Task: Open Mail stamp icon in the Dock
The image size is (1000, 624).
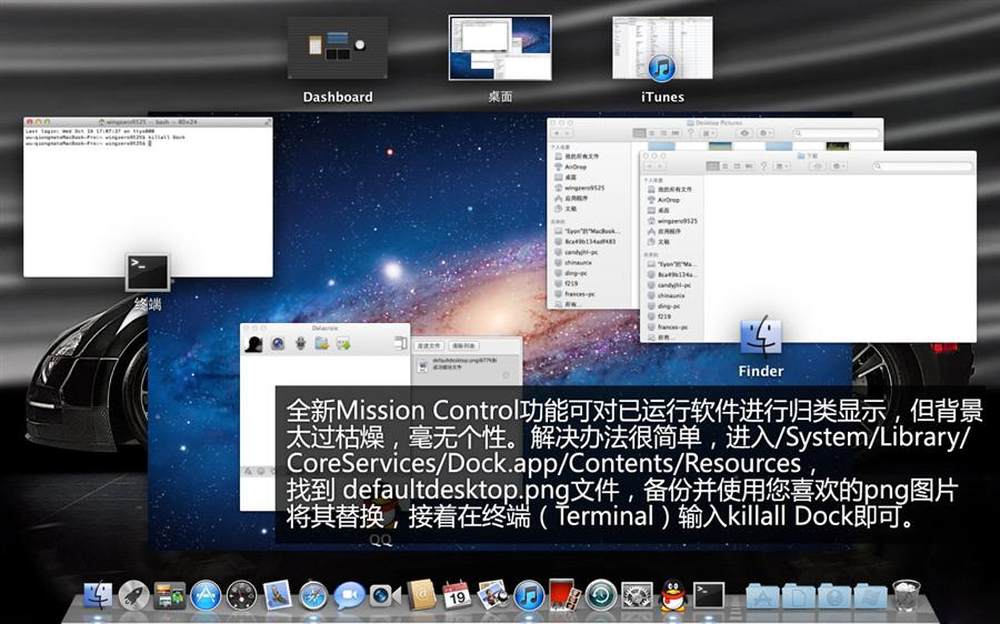Action: [x=277, y=596]
